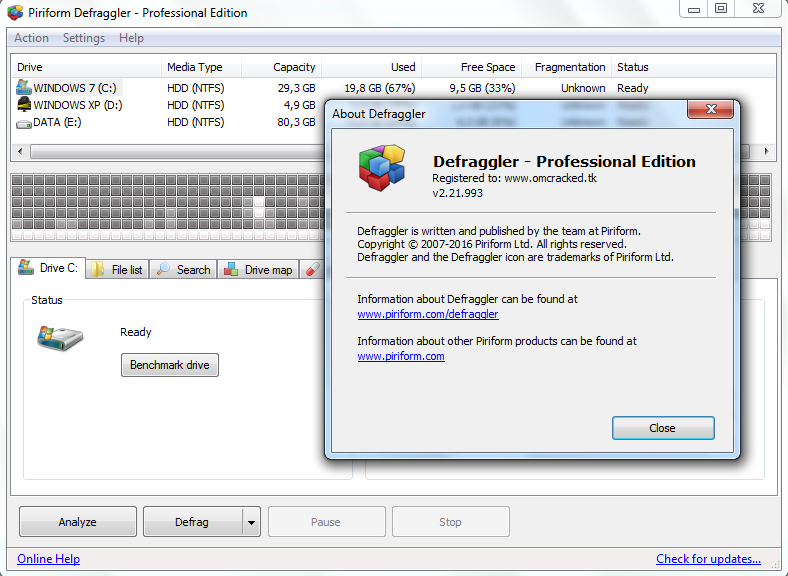The image size is (788, 576).
Task: Click the Check for updates link
Action: pyautogui.click(x=708, y=559)
